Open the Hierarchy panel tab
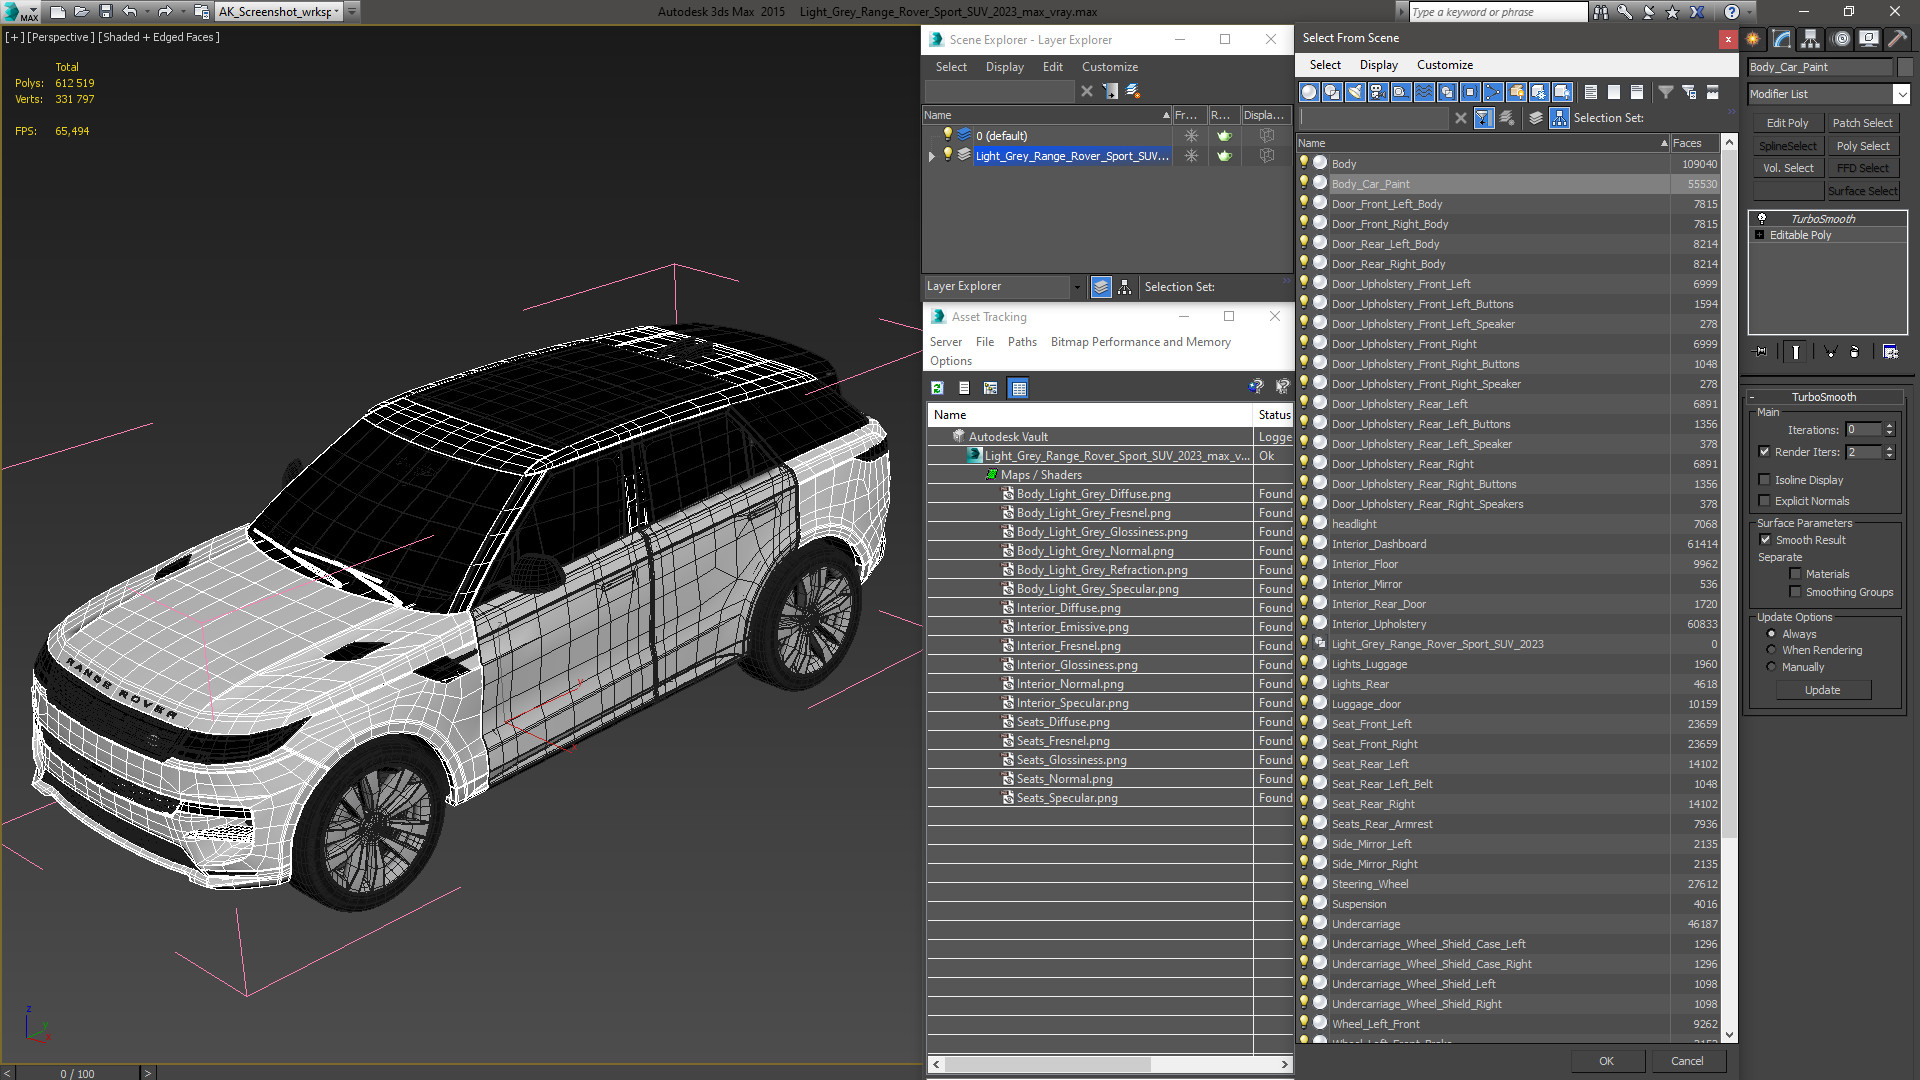The image size is (1920, 1080). point(1811,39)
